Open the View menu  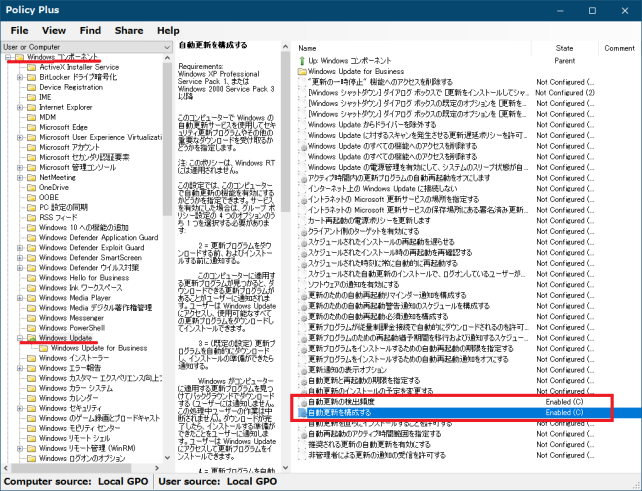point(54,31)
